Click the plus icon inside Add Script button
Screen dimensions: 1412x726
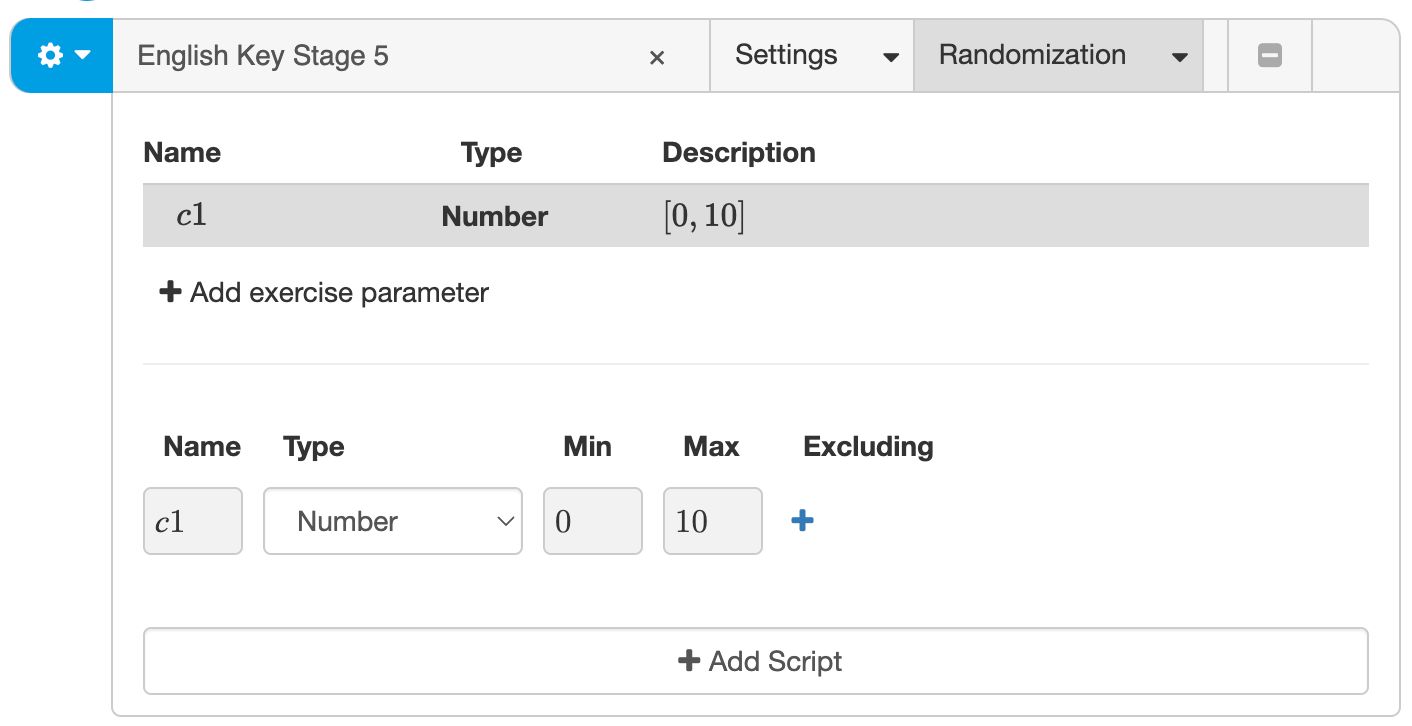point(690,660)
